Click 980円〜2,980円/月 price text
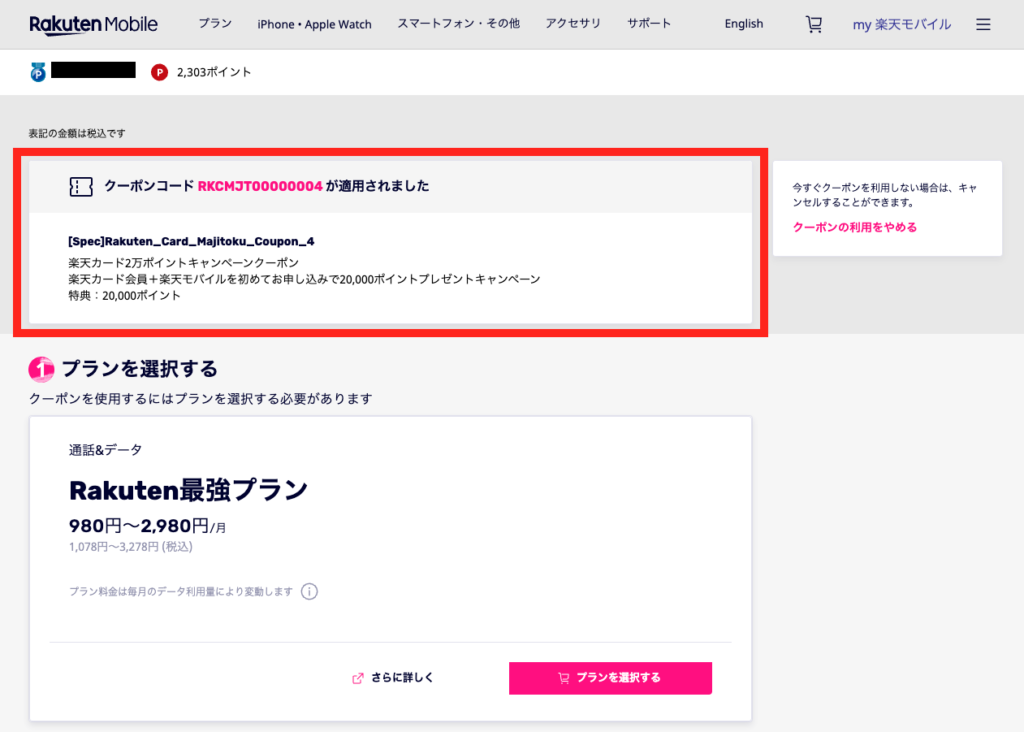1024x732 pixels. click(148, 526)
